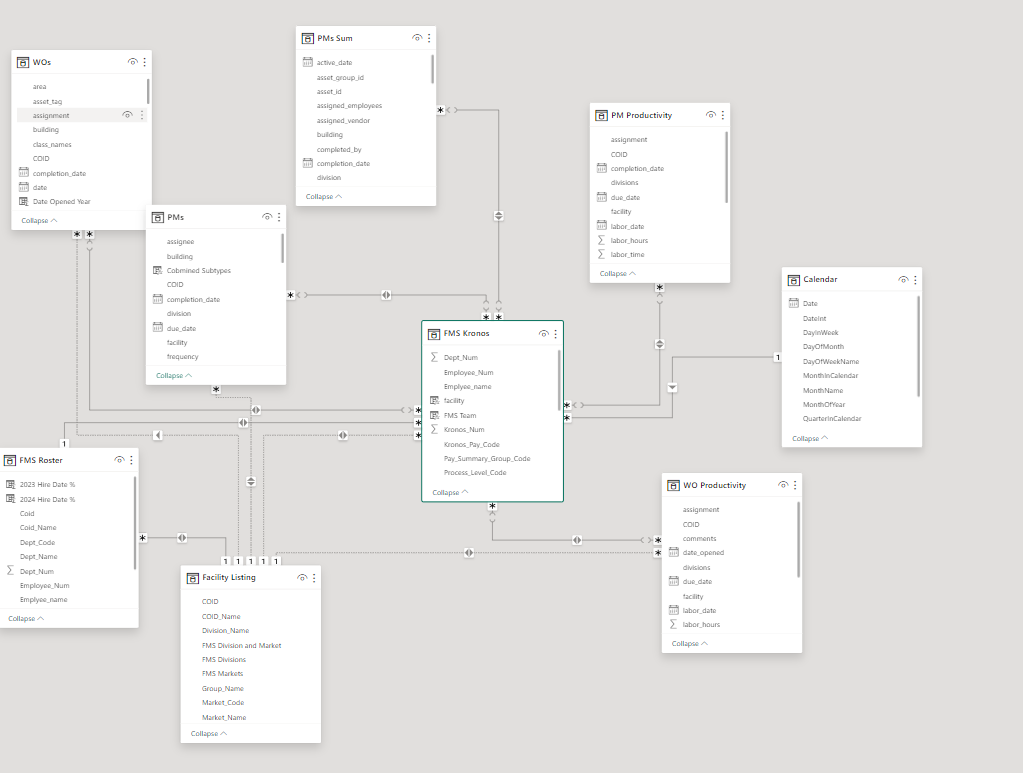
Task: Select the FMS Kronos to WO Productivity relationship marker
Action: coord(577,540)
